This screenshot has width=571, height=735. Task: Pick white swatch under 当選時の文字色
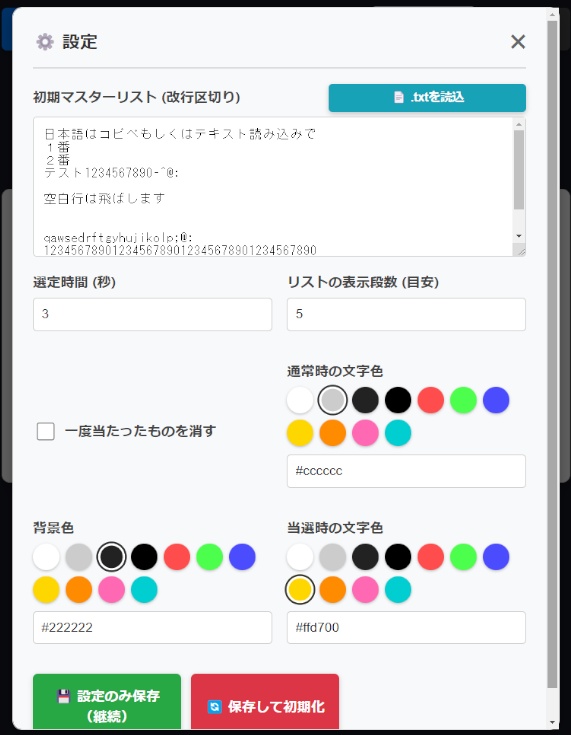click(300, 557)
